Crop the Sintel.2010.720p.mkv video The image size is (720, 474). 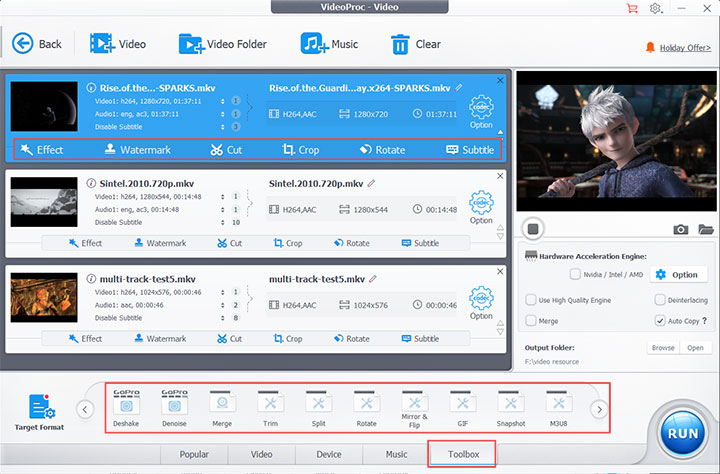click(x=288, y=243)
